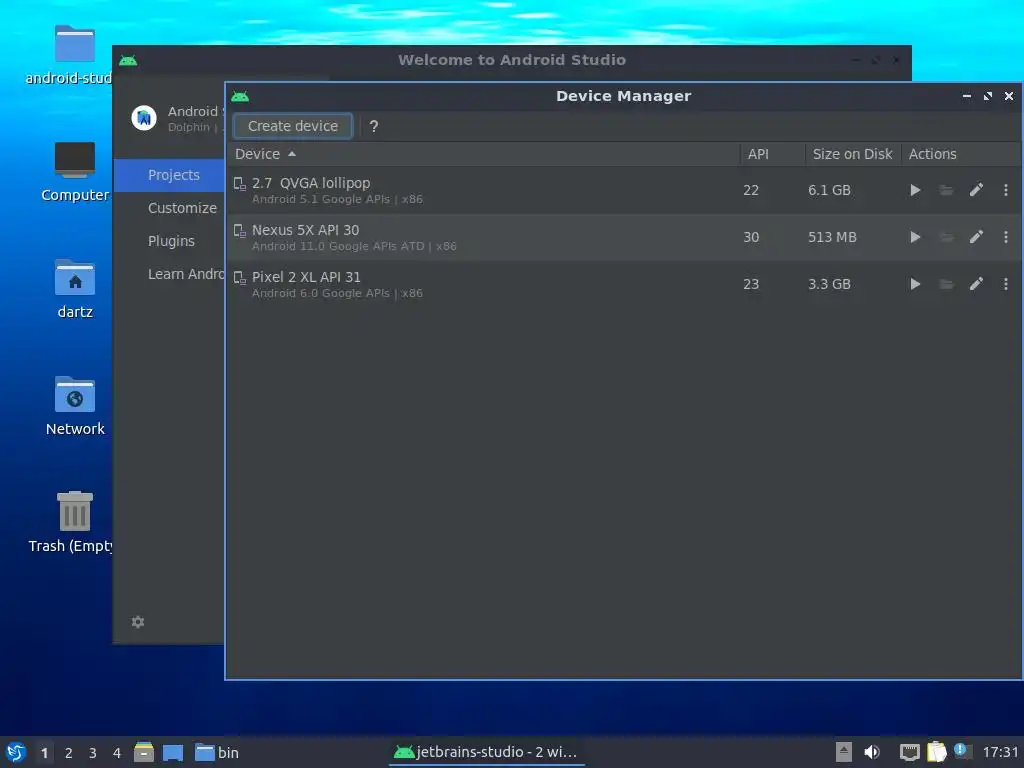Switch to workspace 2
Image resolution: width=1024 pixels, height=768 pixels.
click(69, 753)
